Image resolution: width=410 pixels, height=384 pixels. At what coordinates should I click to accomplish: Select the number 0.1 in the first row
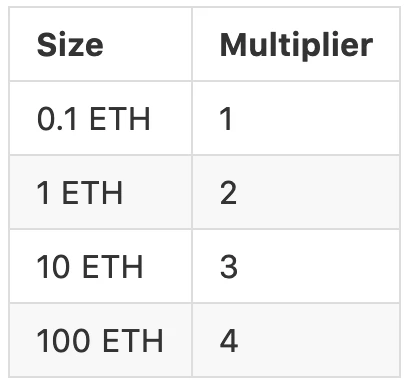(x=57, y=119)
